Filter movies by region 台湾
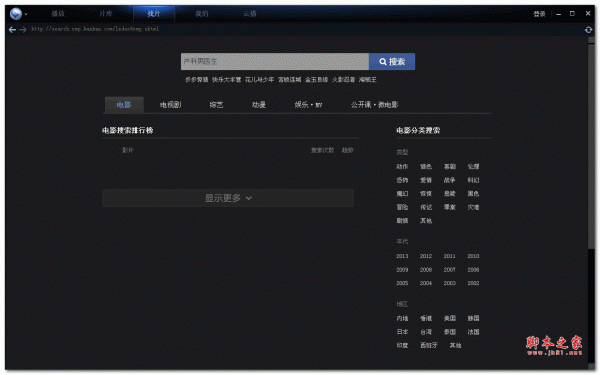600x375 pixels. pos(426,332)
